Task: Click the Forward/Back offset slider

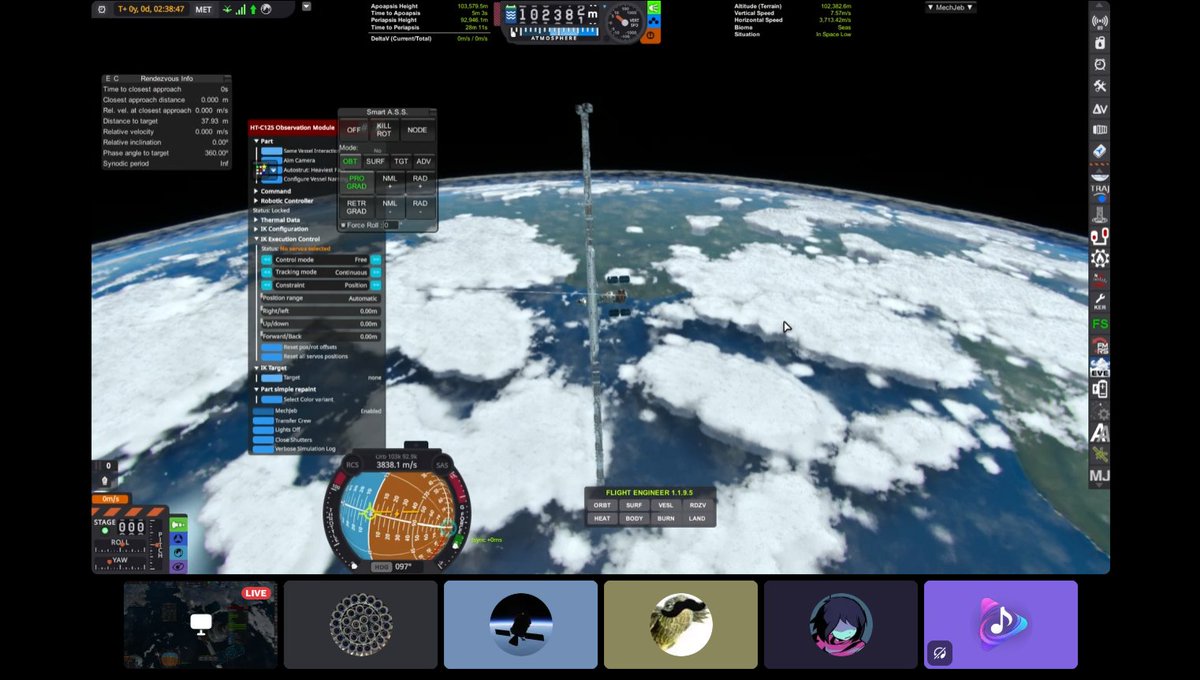Action: (x=320, y=337)
